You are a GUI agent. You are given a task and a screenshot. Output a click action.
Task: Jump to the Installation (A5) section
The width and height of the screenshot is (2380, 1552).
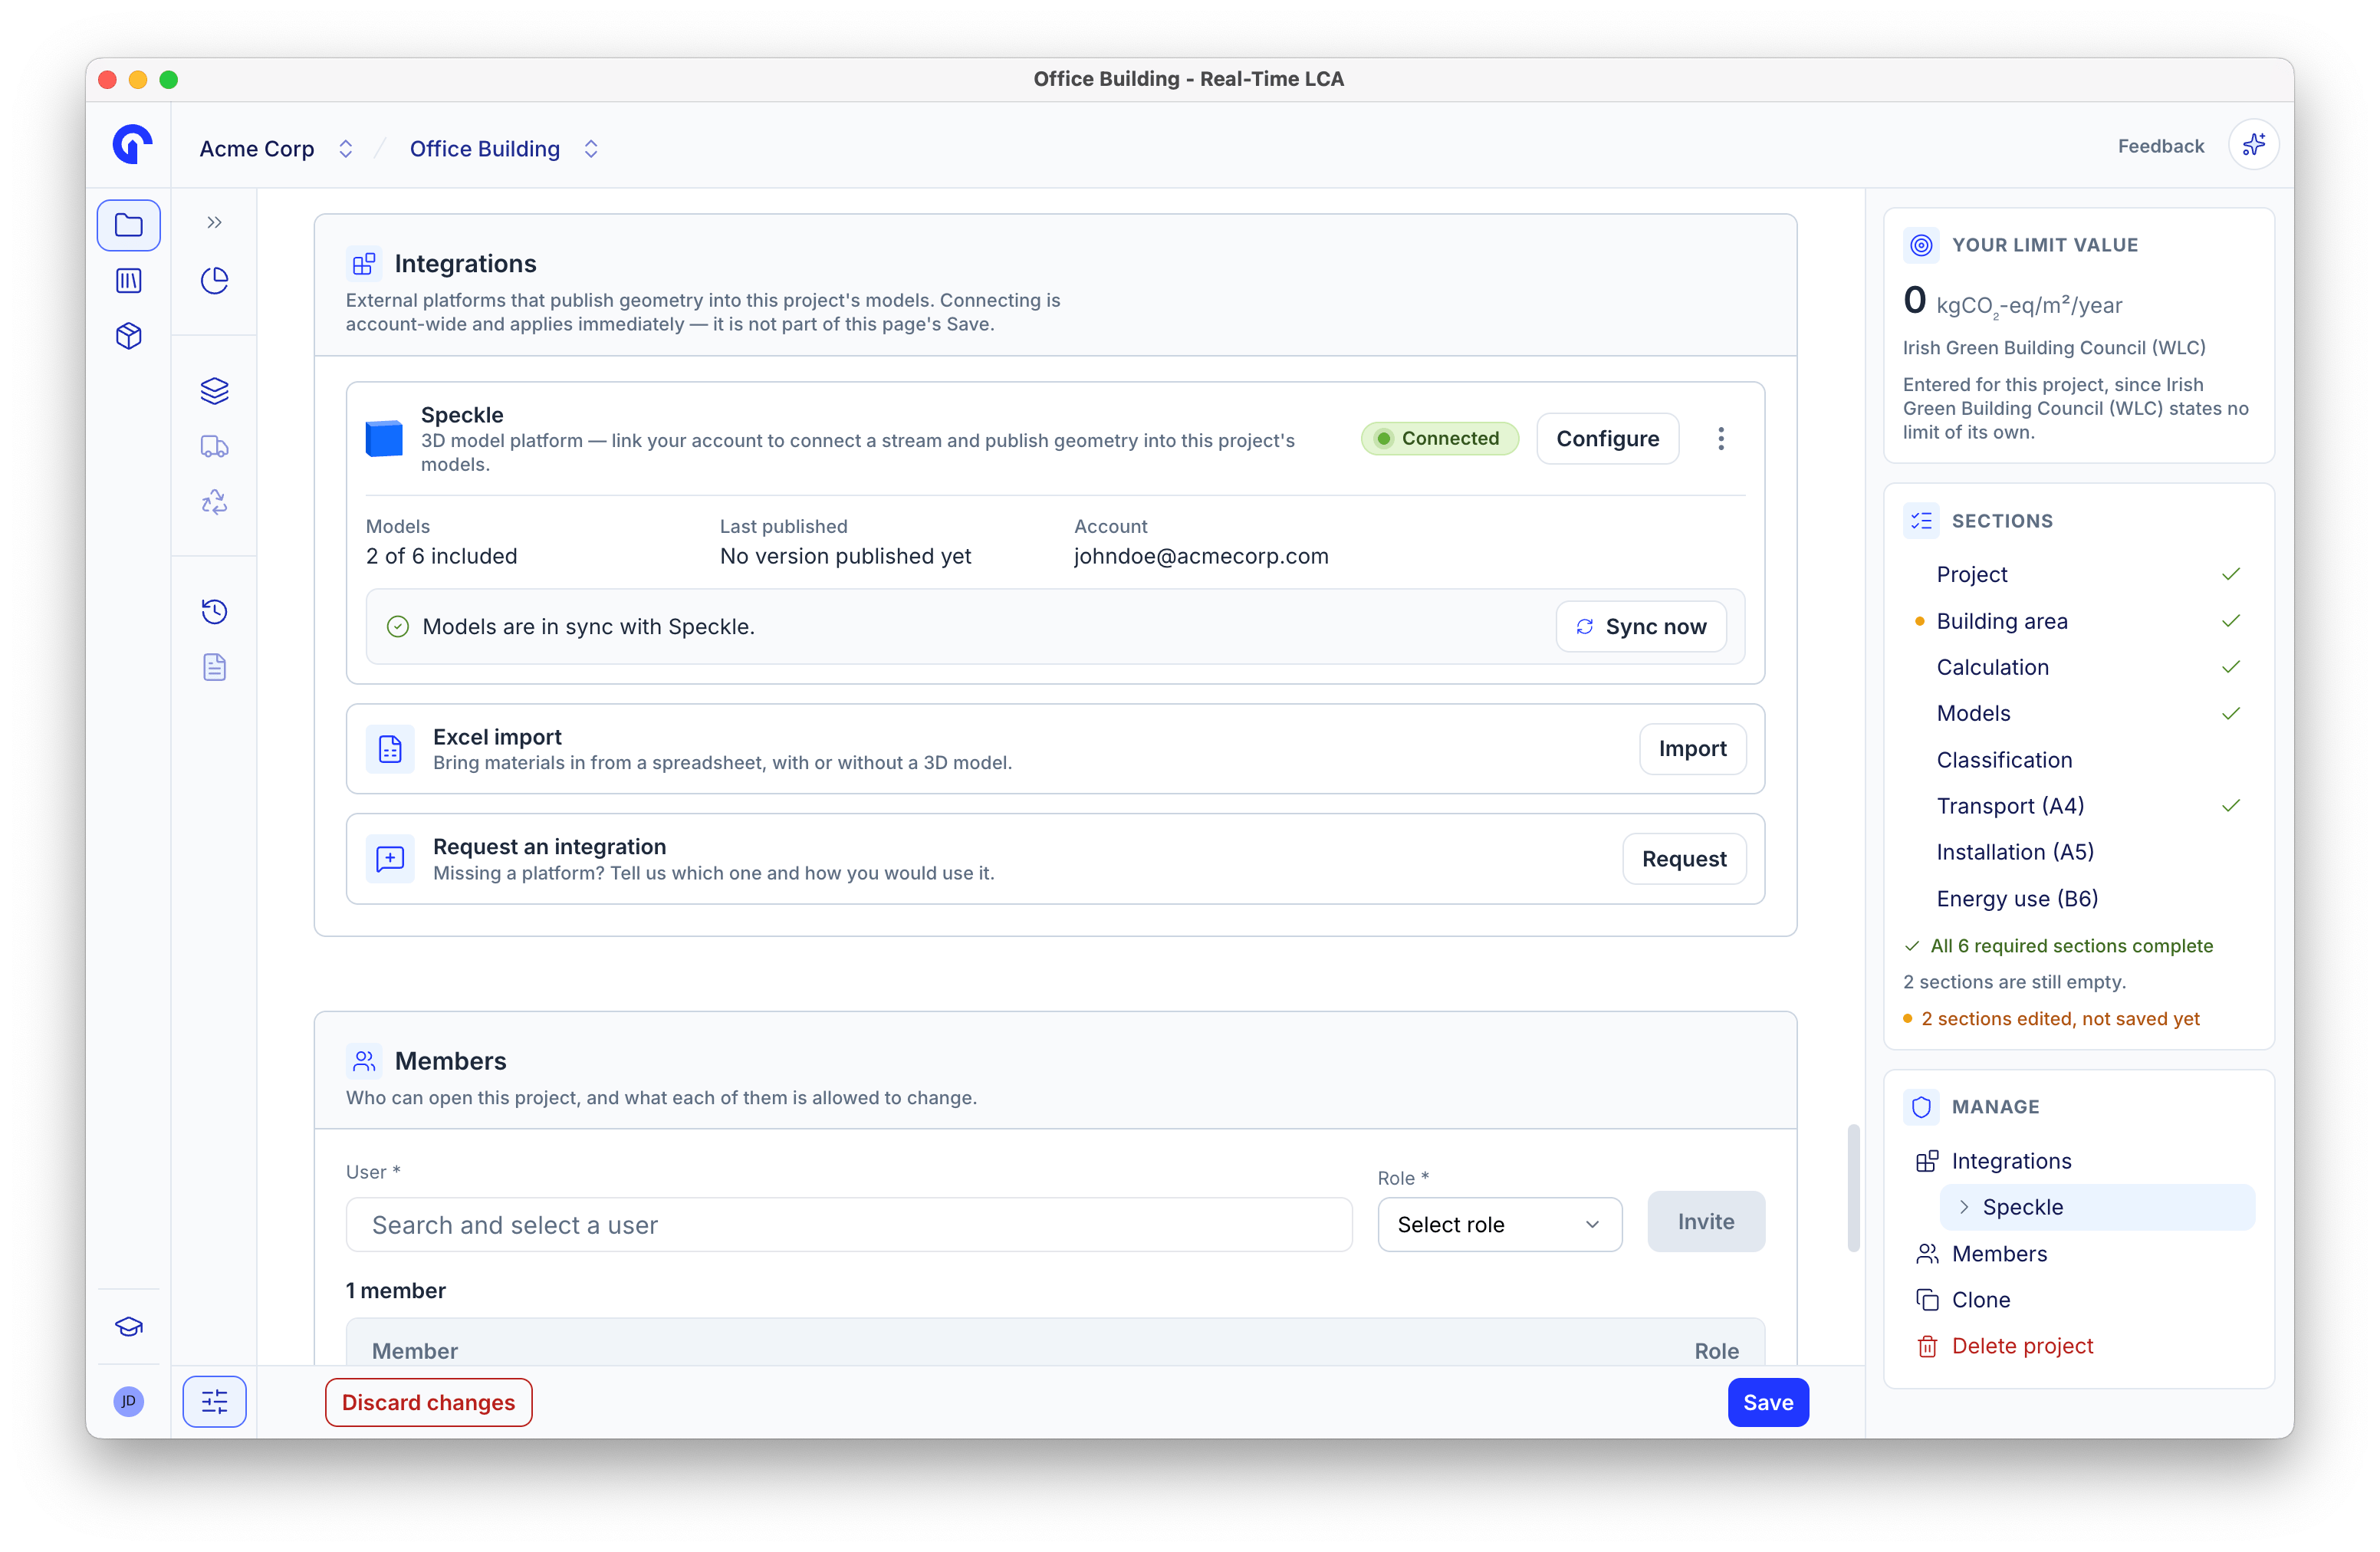tap(2015, 852)
